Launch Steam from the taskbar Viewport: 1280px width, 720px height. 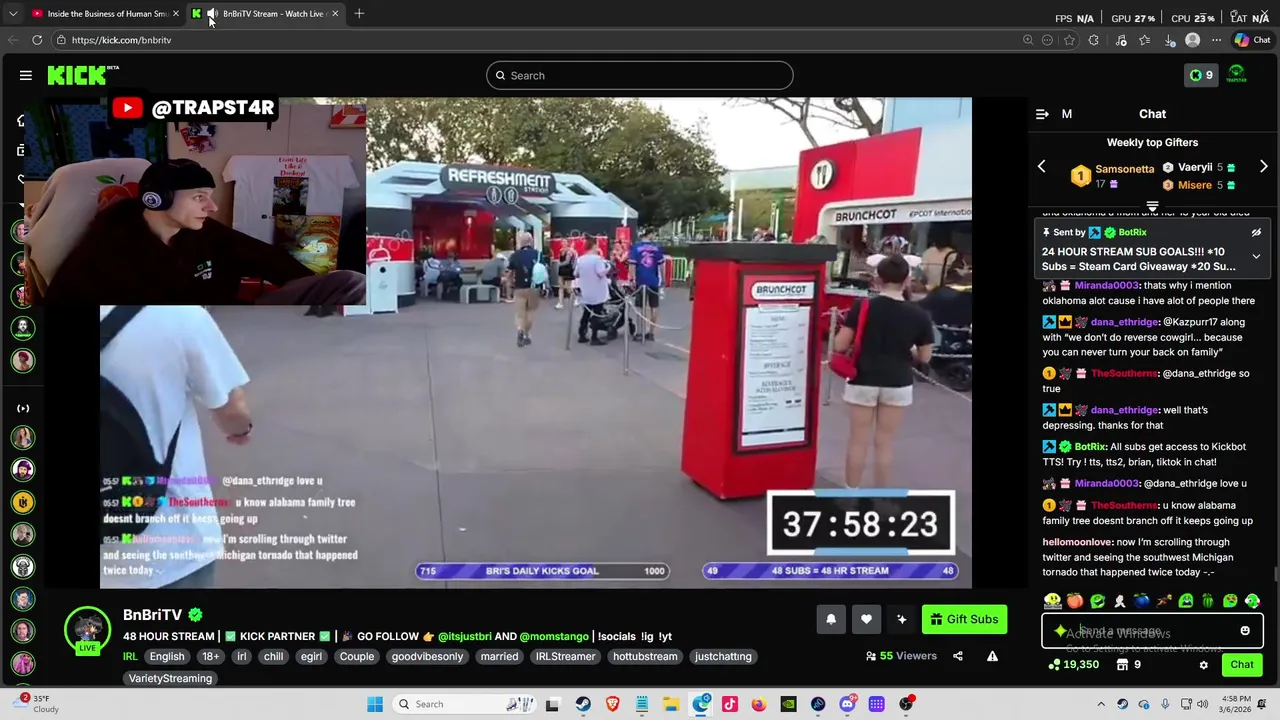583,704
